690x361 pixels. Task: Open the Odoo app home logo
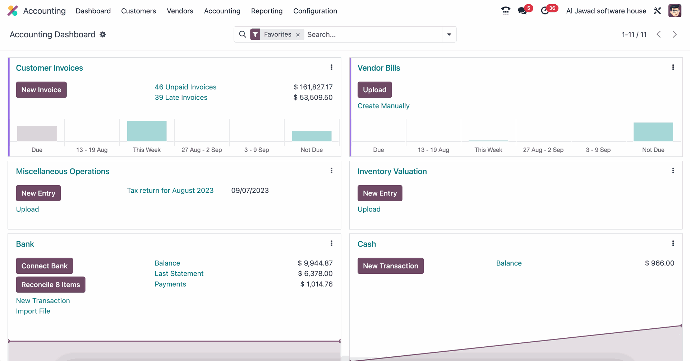(12, 11)
